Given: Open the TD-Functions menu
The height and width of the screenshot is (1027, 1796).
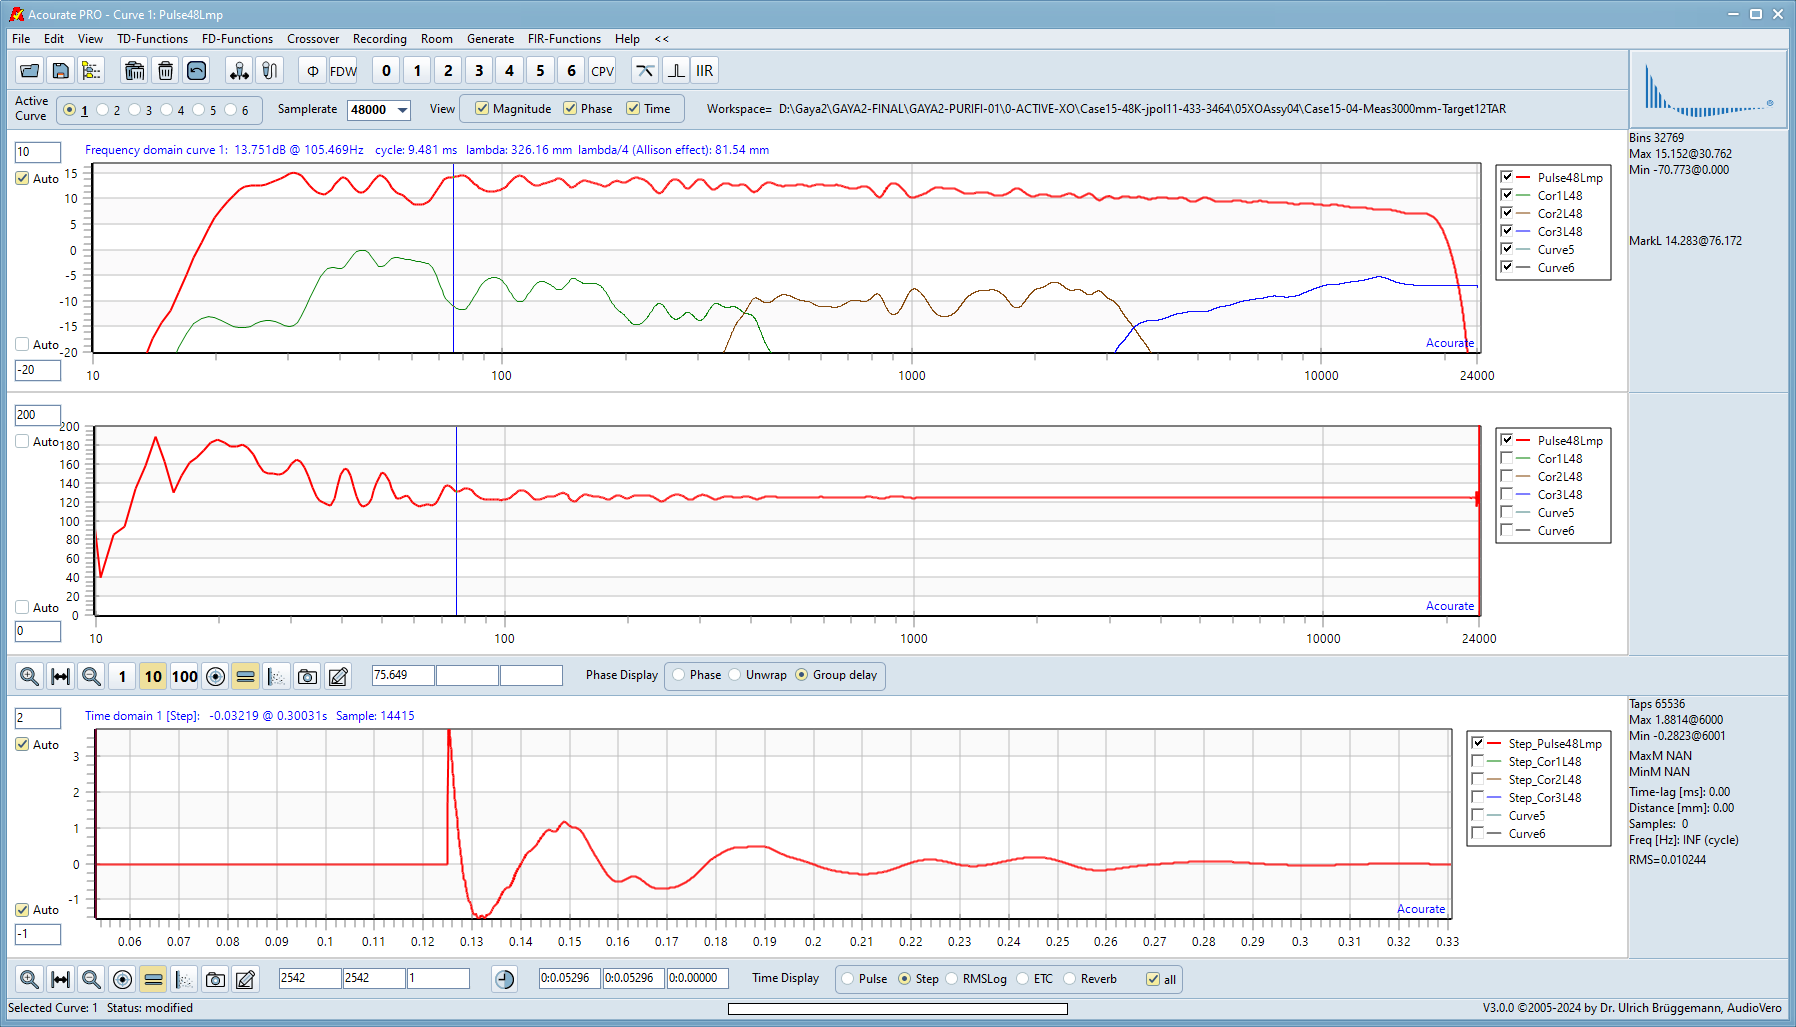Looking at the screenshot, I should click(x=152, y=39).
